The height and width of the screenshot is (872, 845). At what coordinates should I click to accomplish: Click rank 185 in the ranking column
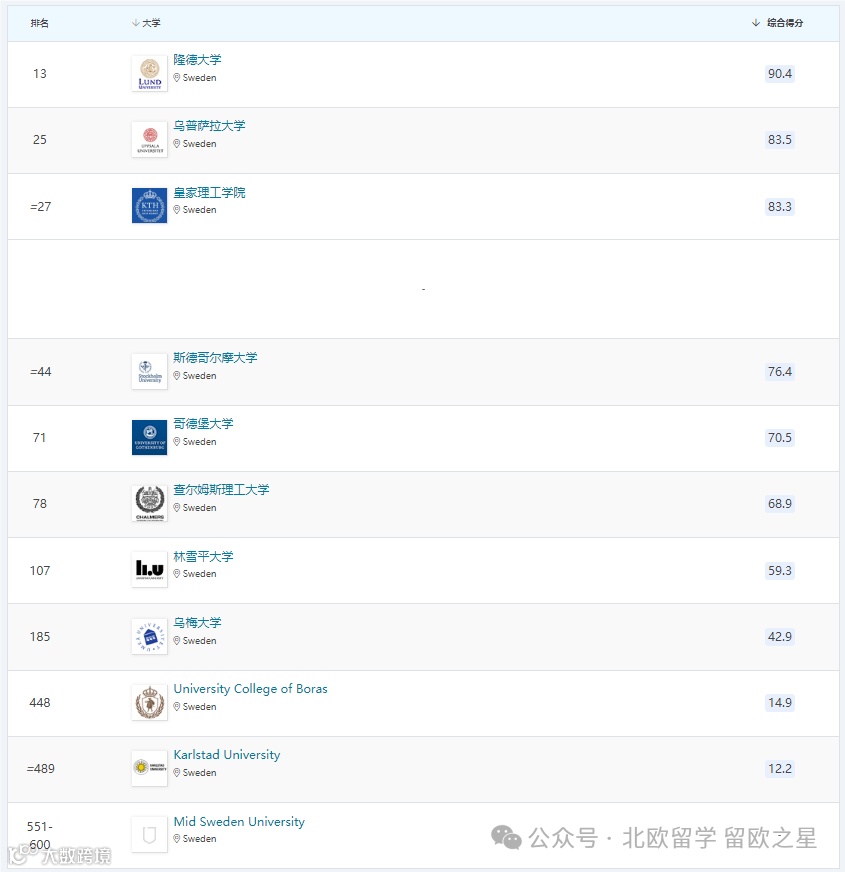(39, 636)
